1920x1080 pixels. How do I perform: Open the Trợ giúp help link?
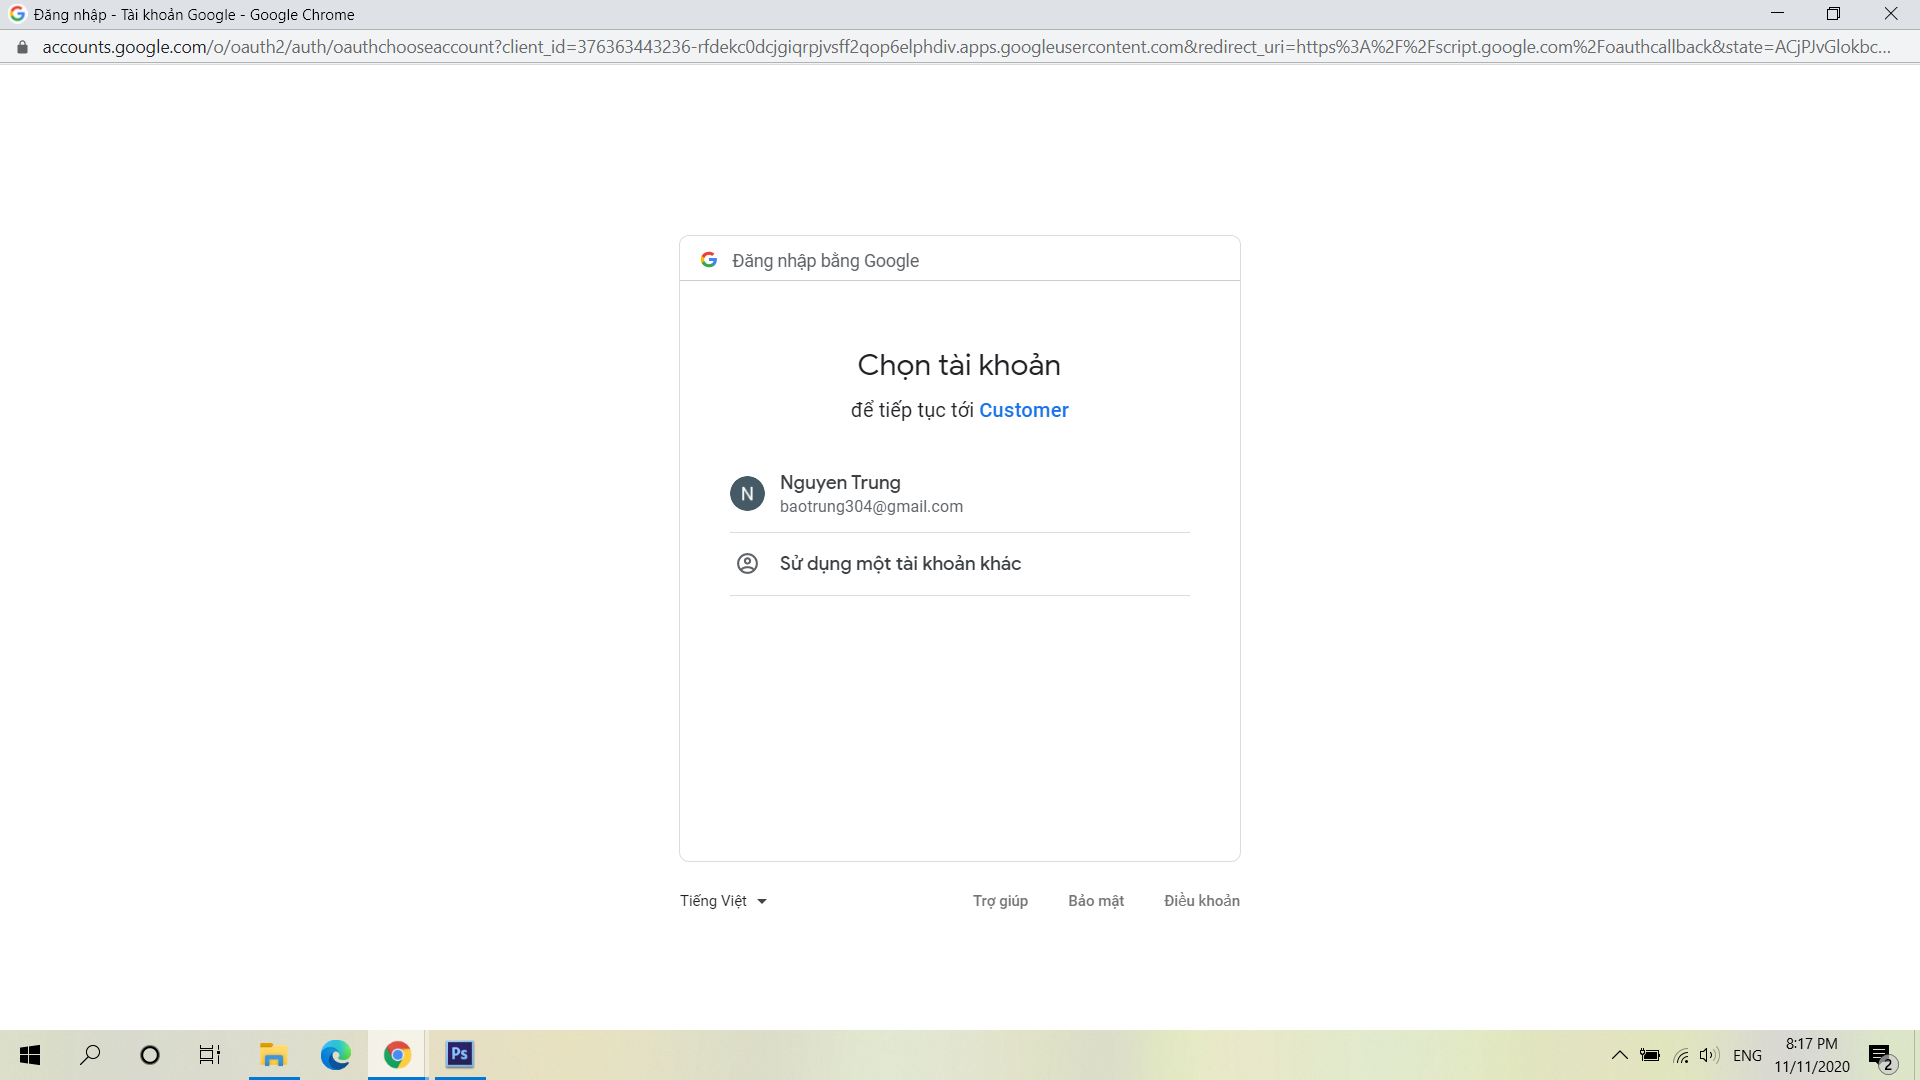click(1000, 901)
